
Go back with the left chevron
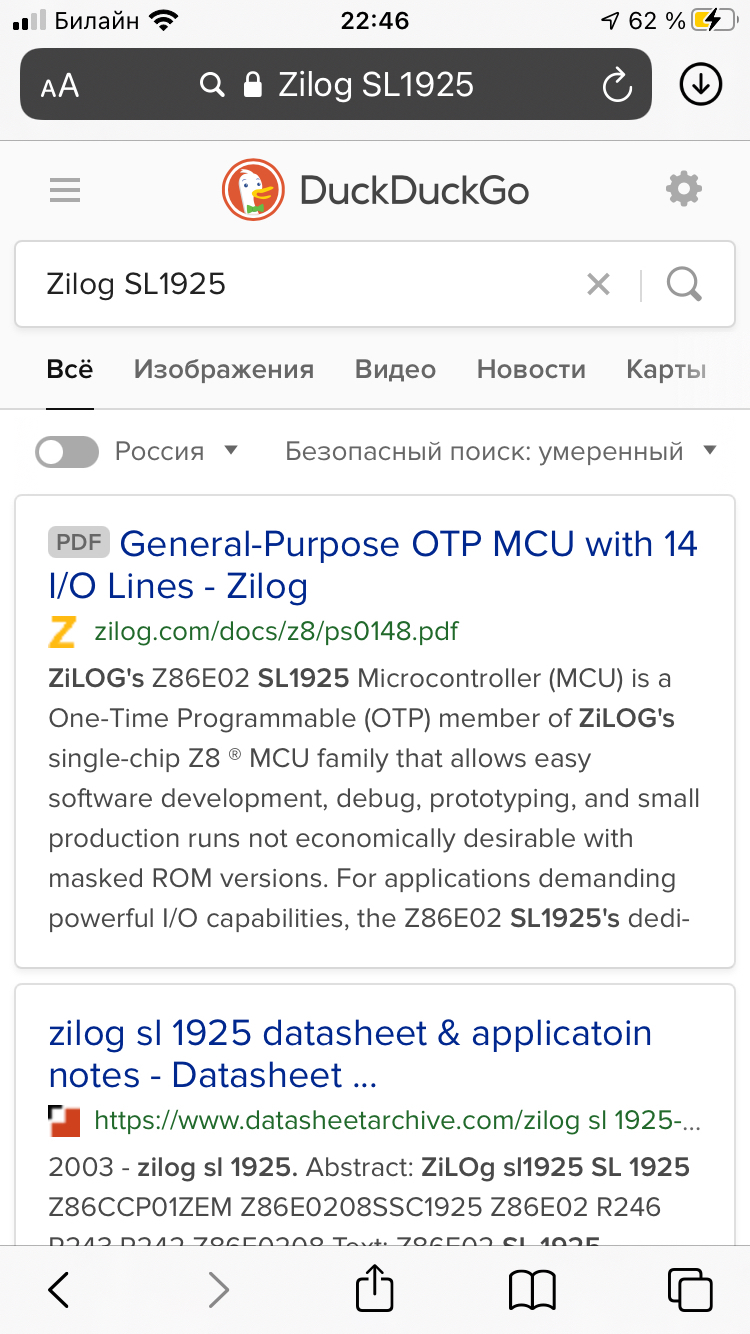point(60,1289)
